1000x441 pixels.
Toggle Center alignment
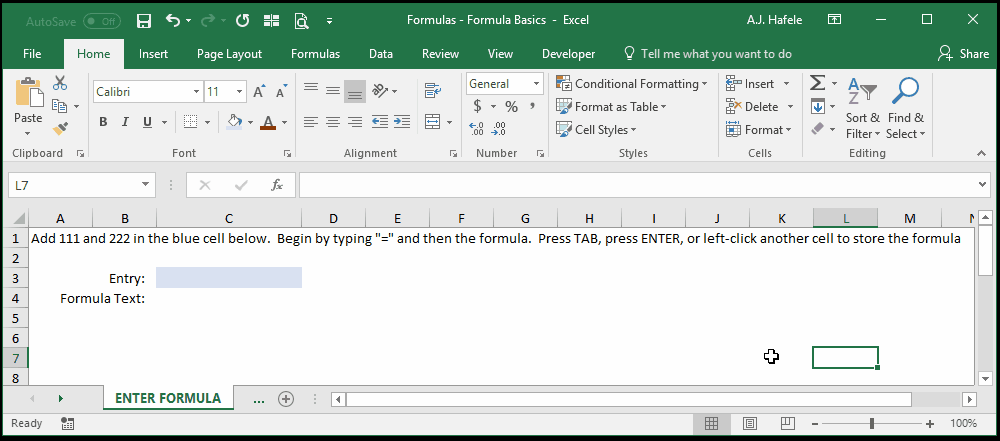[333, 121]
